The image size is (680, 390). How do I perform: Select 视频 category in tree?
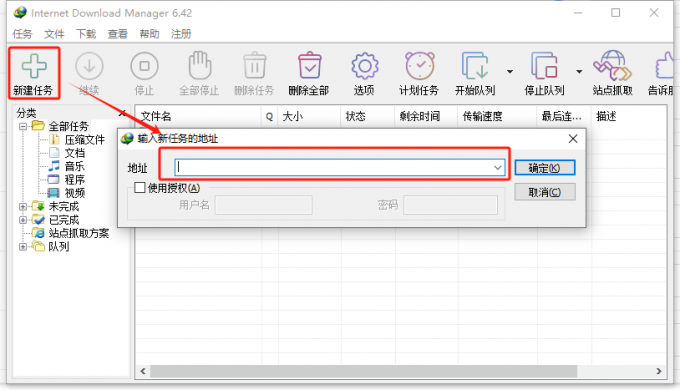tap(75, 193)
